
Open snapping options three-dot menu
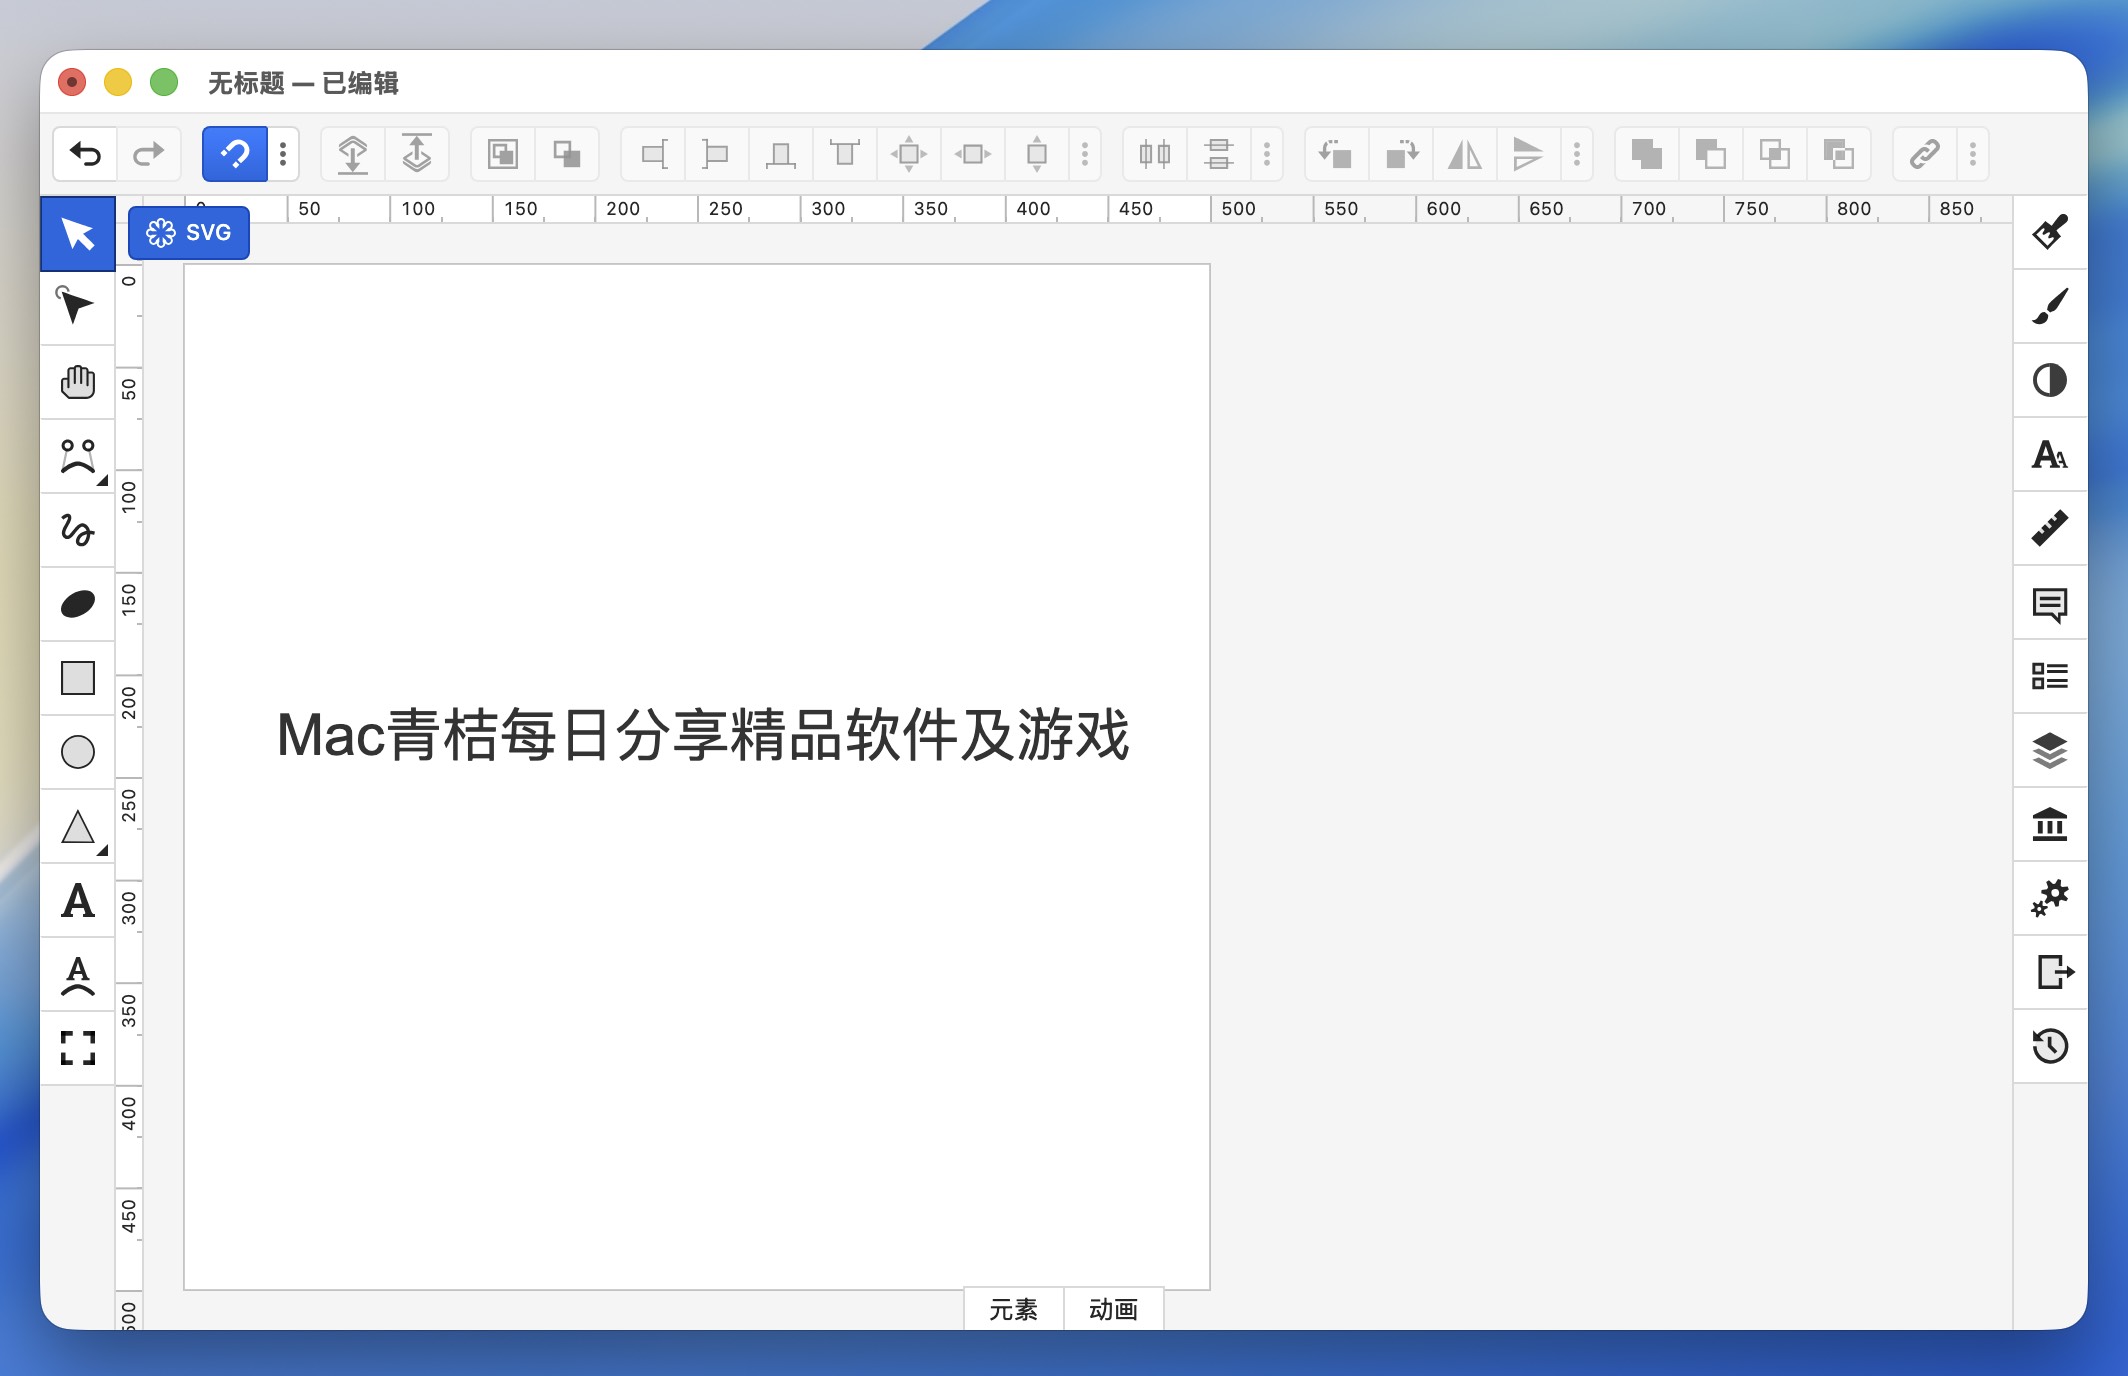(x=283, y=154)
